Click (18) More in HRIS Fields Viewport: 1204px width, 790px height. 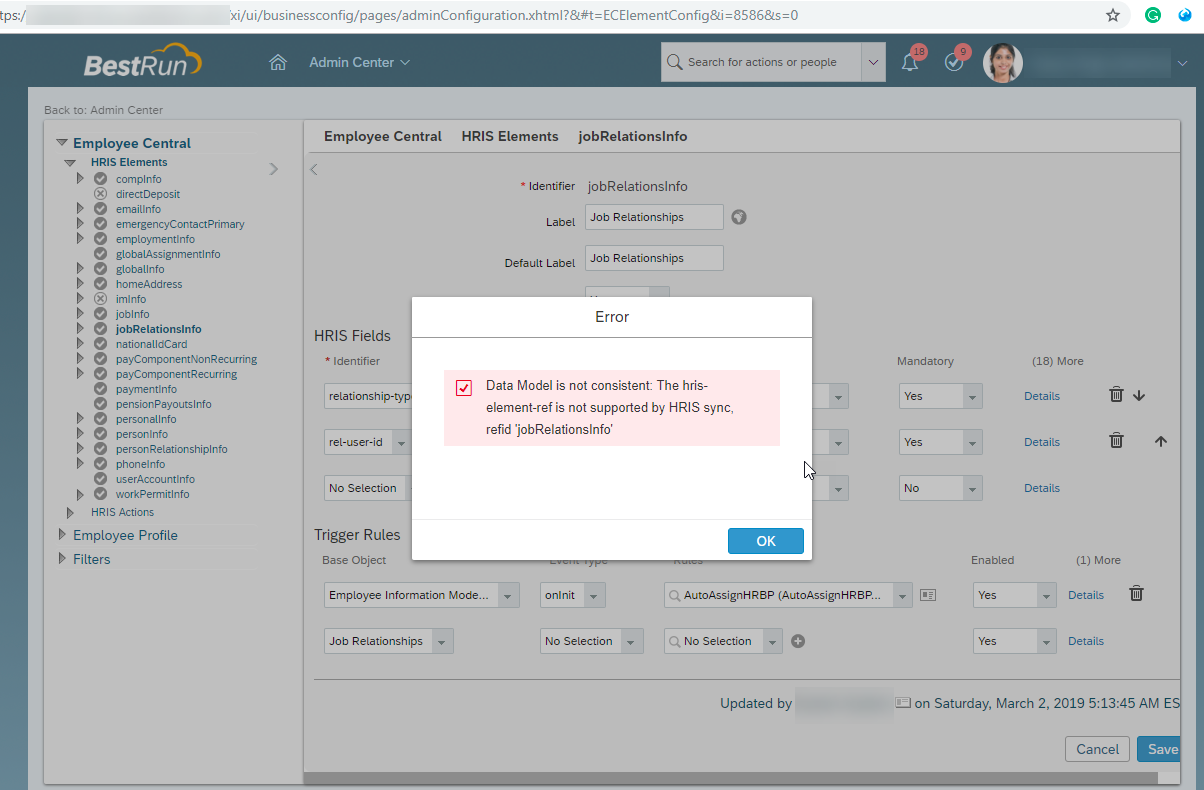(1057, 361)
